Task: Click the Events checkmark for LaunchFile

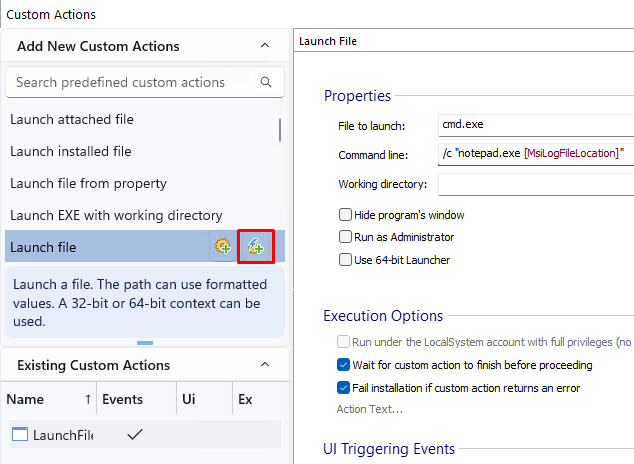Action: [135, 434]
